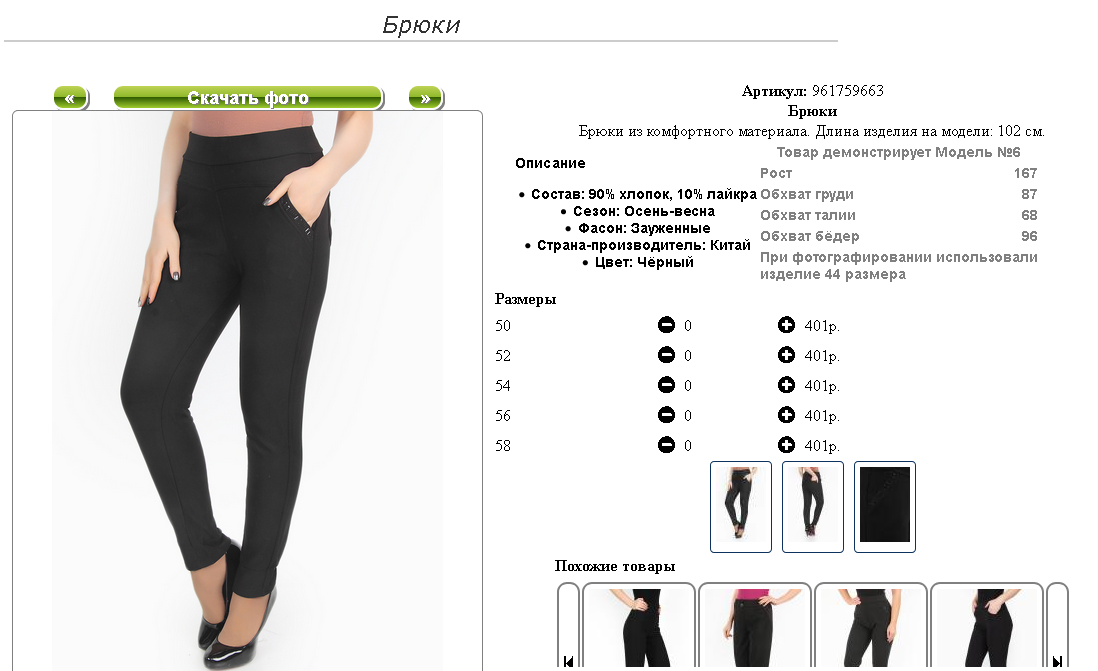Decrease quantity for size 52
The image size is (1098, 671).
click(x=666, y=355)
